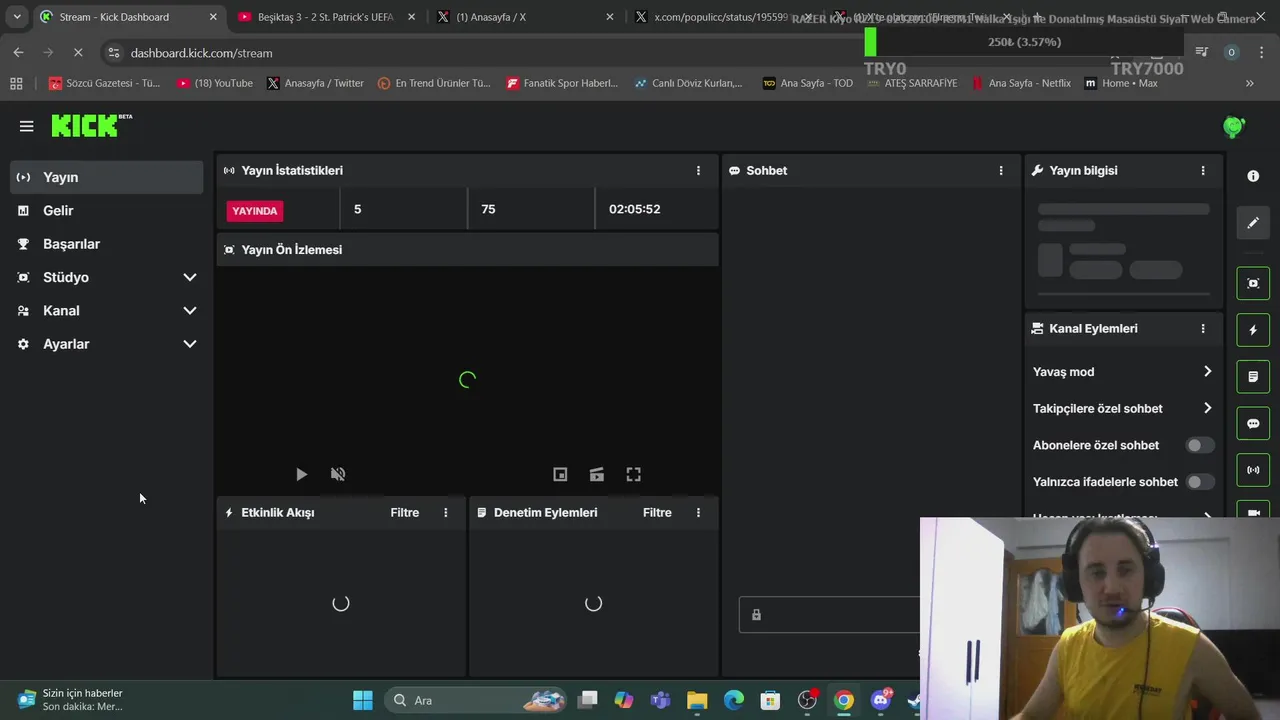Open Fanatik Spor Haberleri bookmark

coord(562,83)
